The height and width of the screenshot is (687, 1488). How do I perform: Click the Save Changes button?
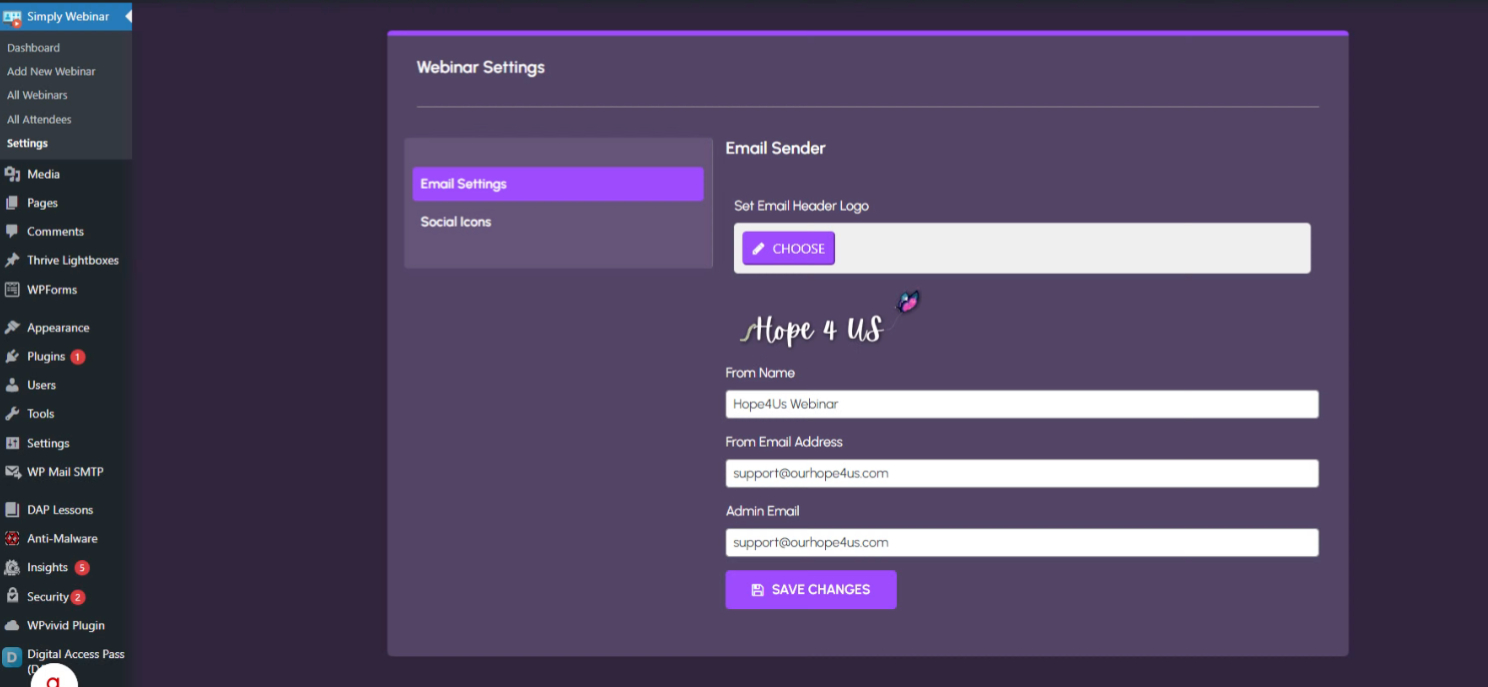pyautogui.click(x=810, y=589)
